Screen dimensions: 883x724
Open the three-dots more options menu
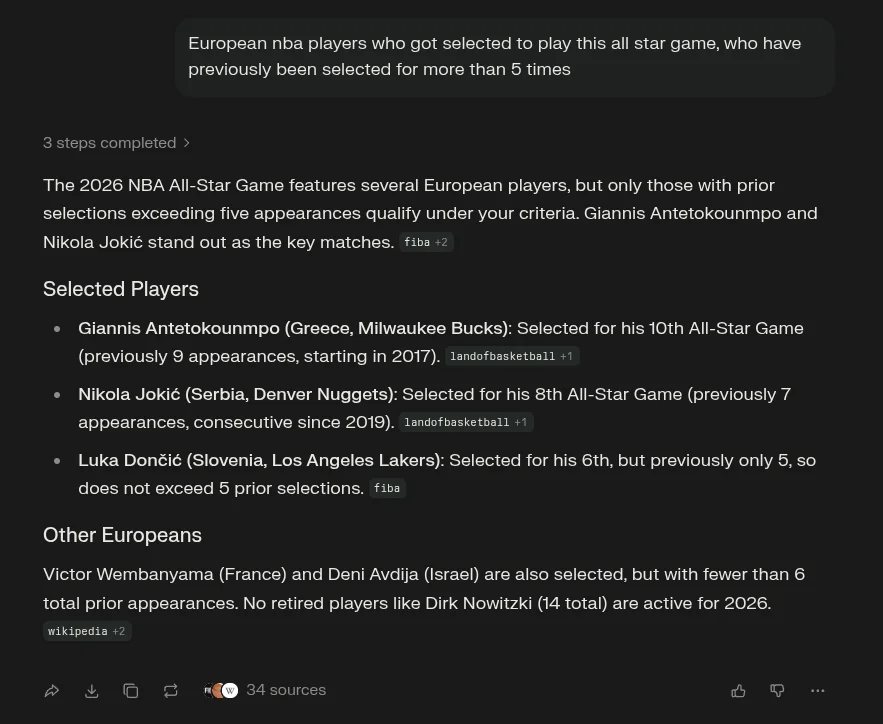[818, 691]
